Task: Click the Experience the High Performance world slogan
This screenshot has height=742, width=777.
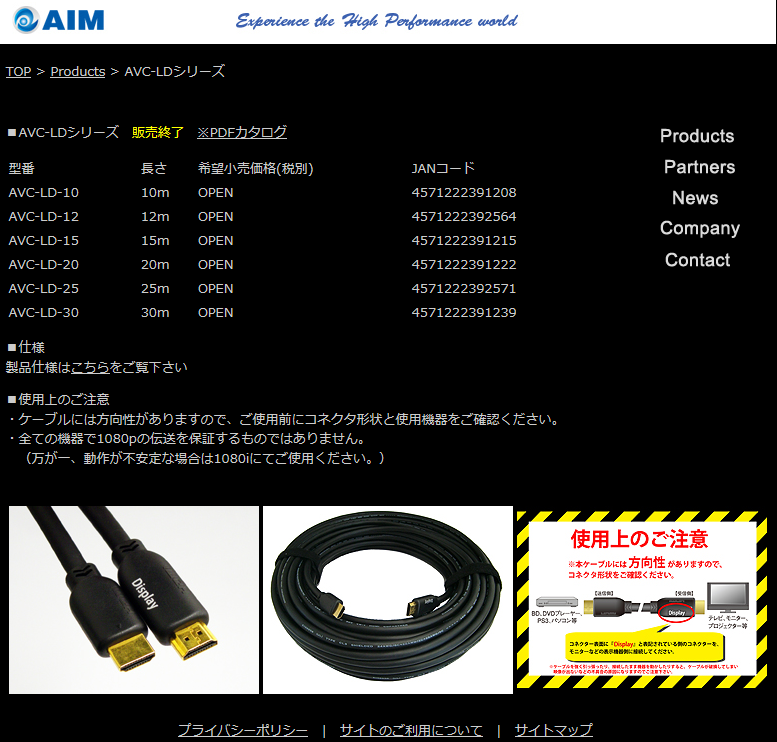Action: [x=377, y=21]
